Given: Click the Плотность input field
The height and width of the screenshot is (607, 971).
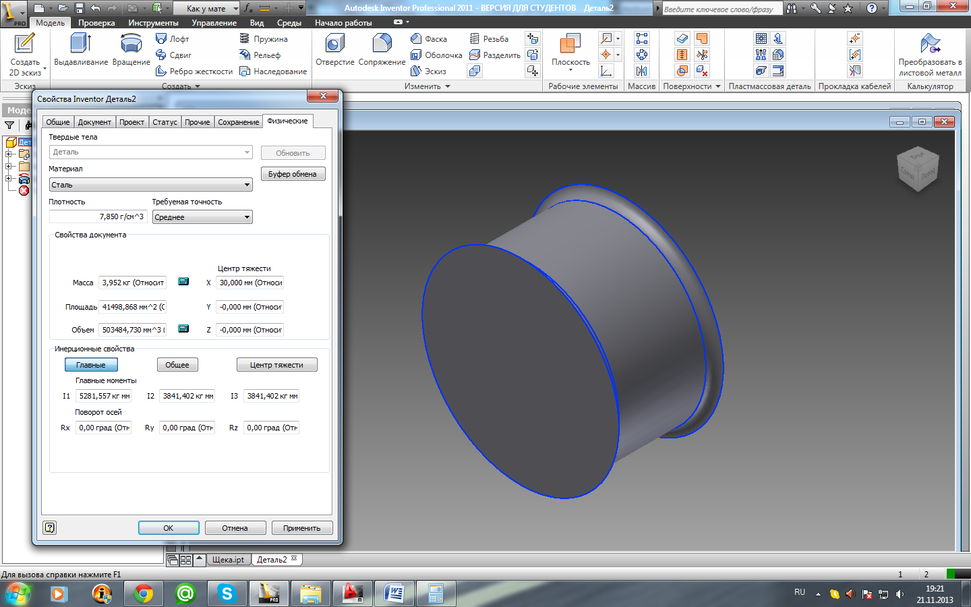Looking at the screenshot, I should point(98,216).
